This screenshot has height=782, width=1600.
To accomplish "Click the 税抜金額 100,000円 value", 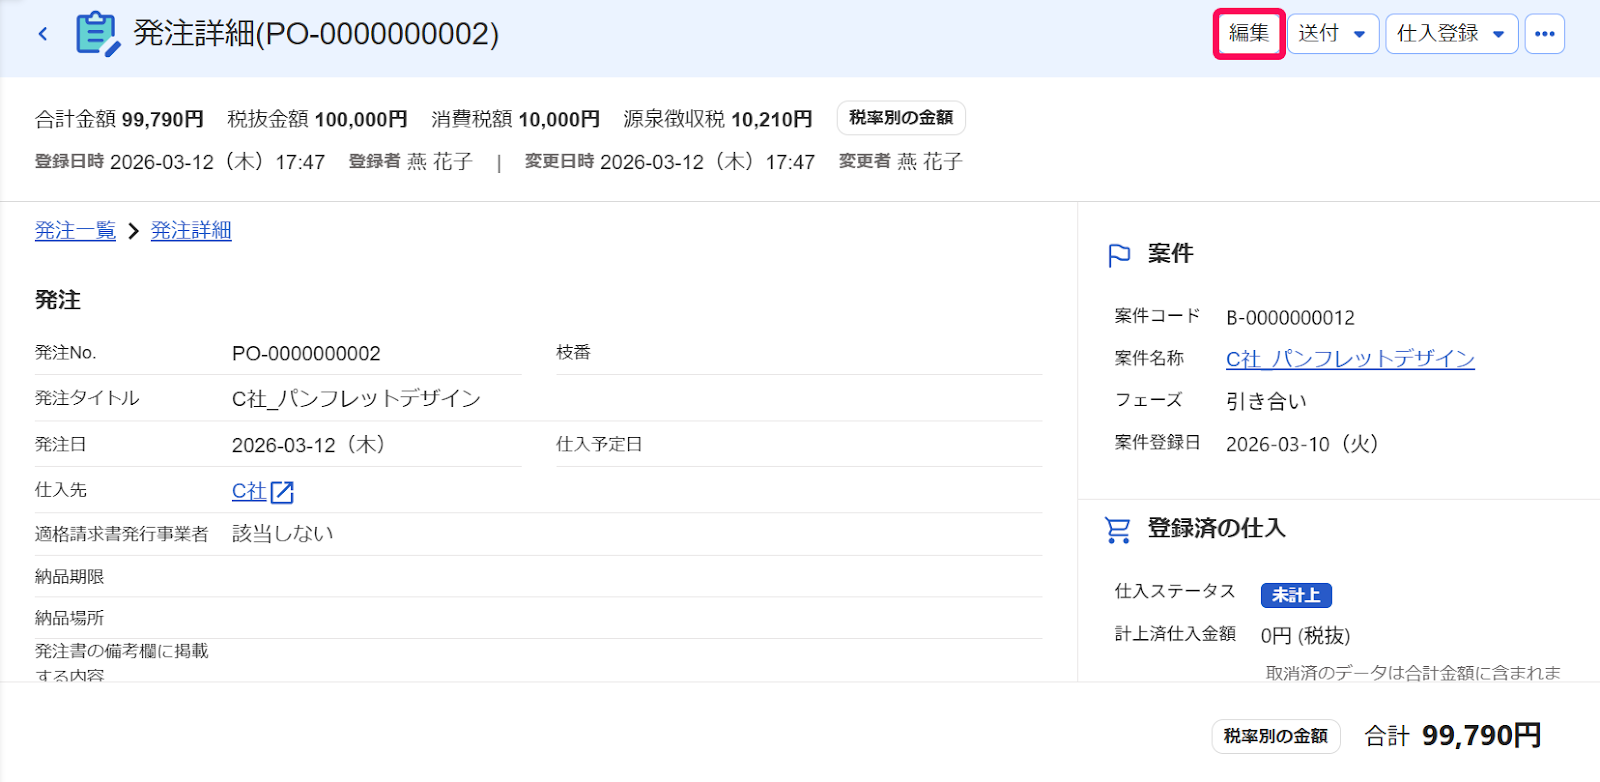I will click(x=317, y=119).
